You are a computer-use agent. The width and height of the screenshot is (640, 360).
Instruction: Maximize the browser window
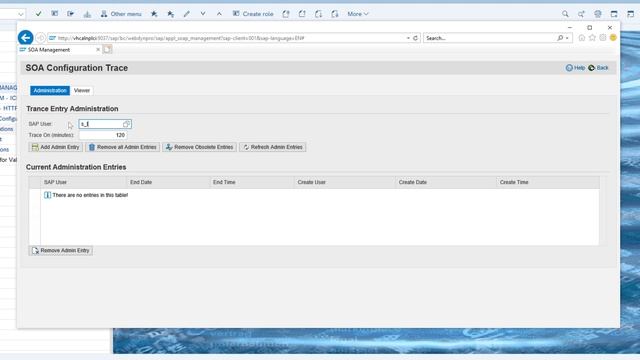(x=589, y=27)
